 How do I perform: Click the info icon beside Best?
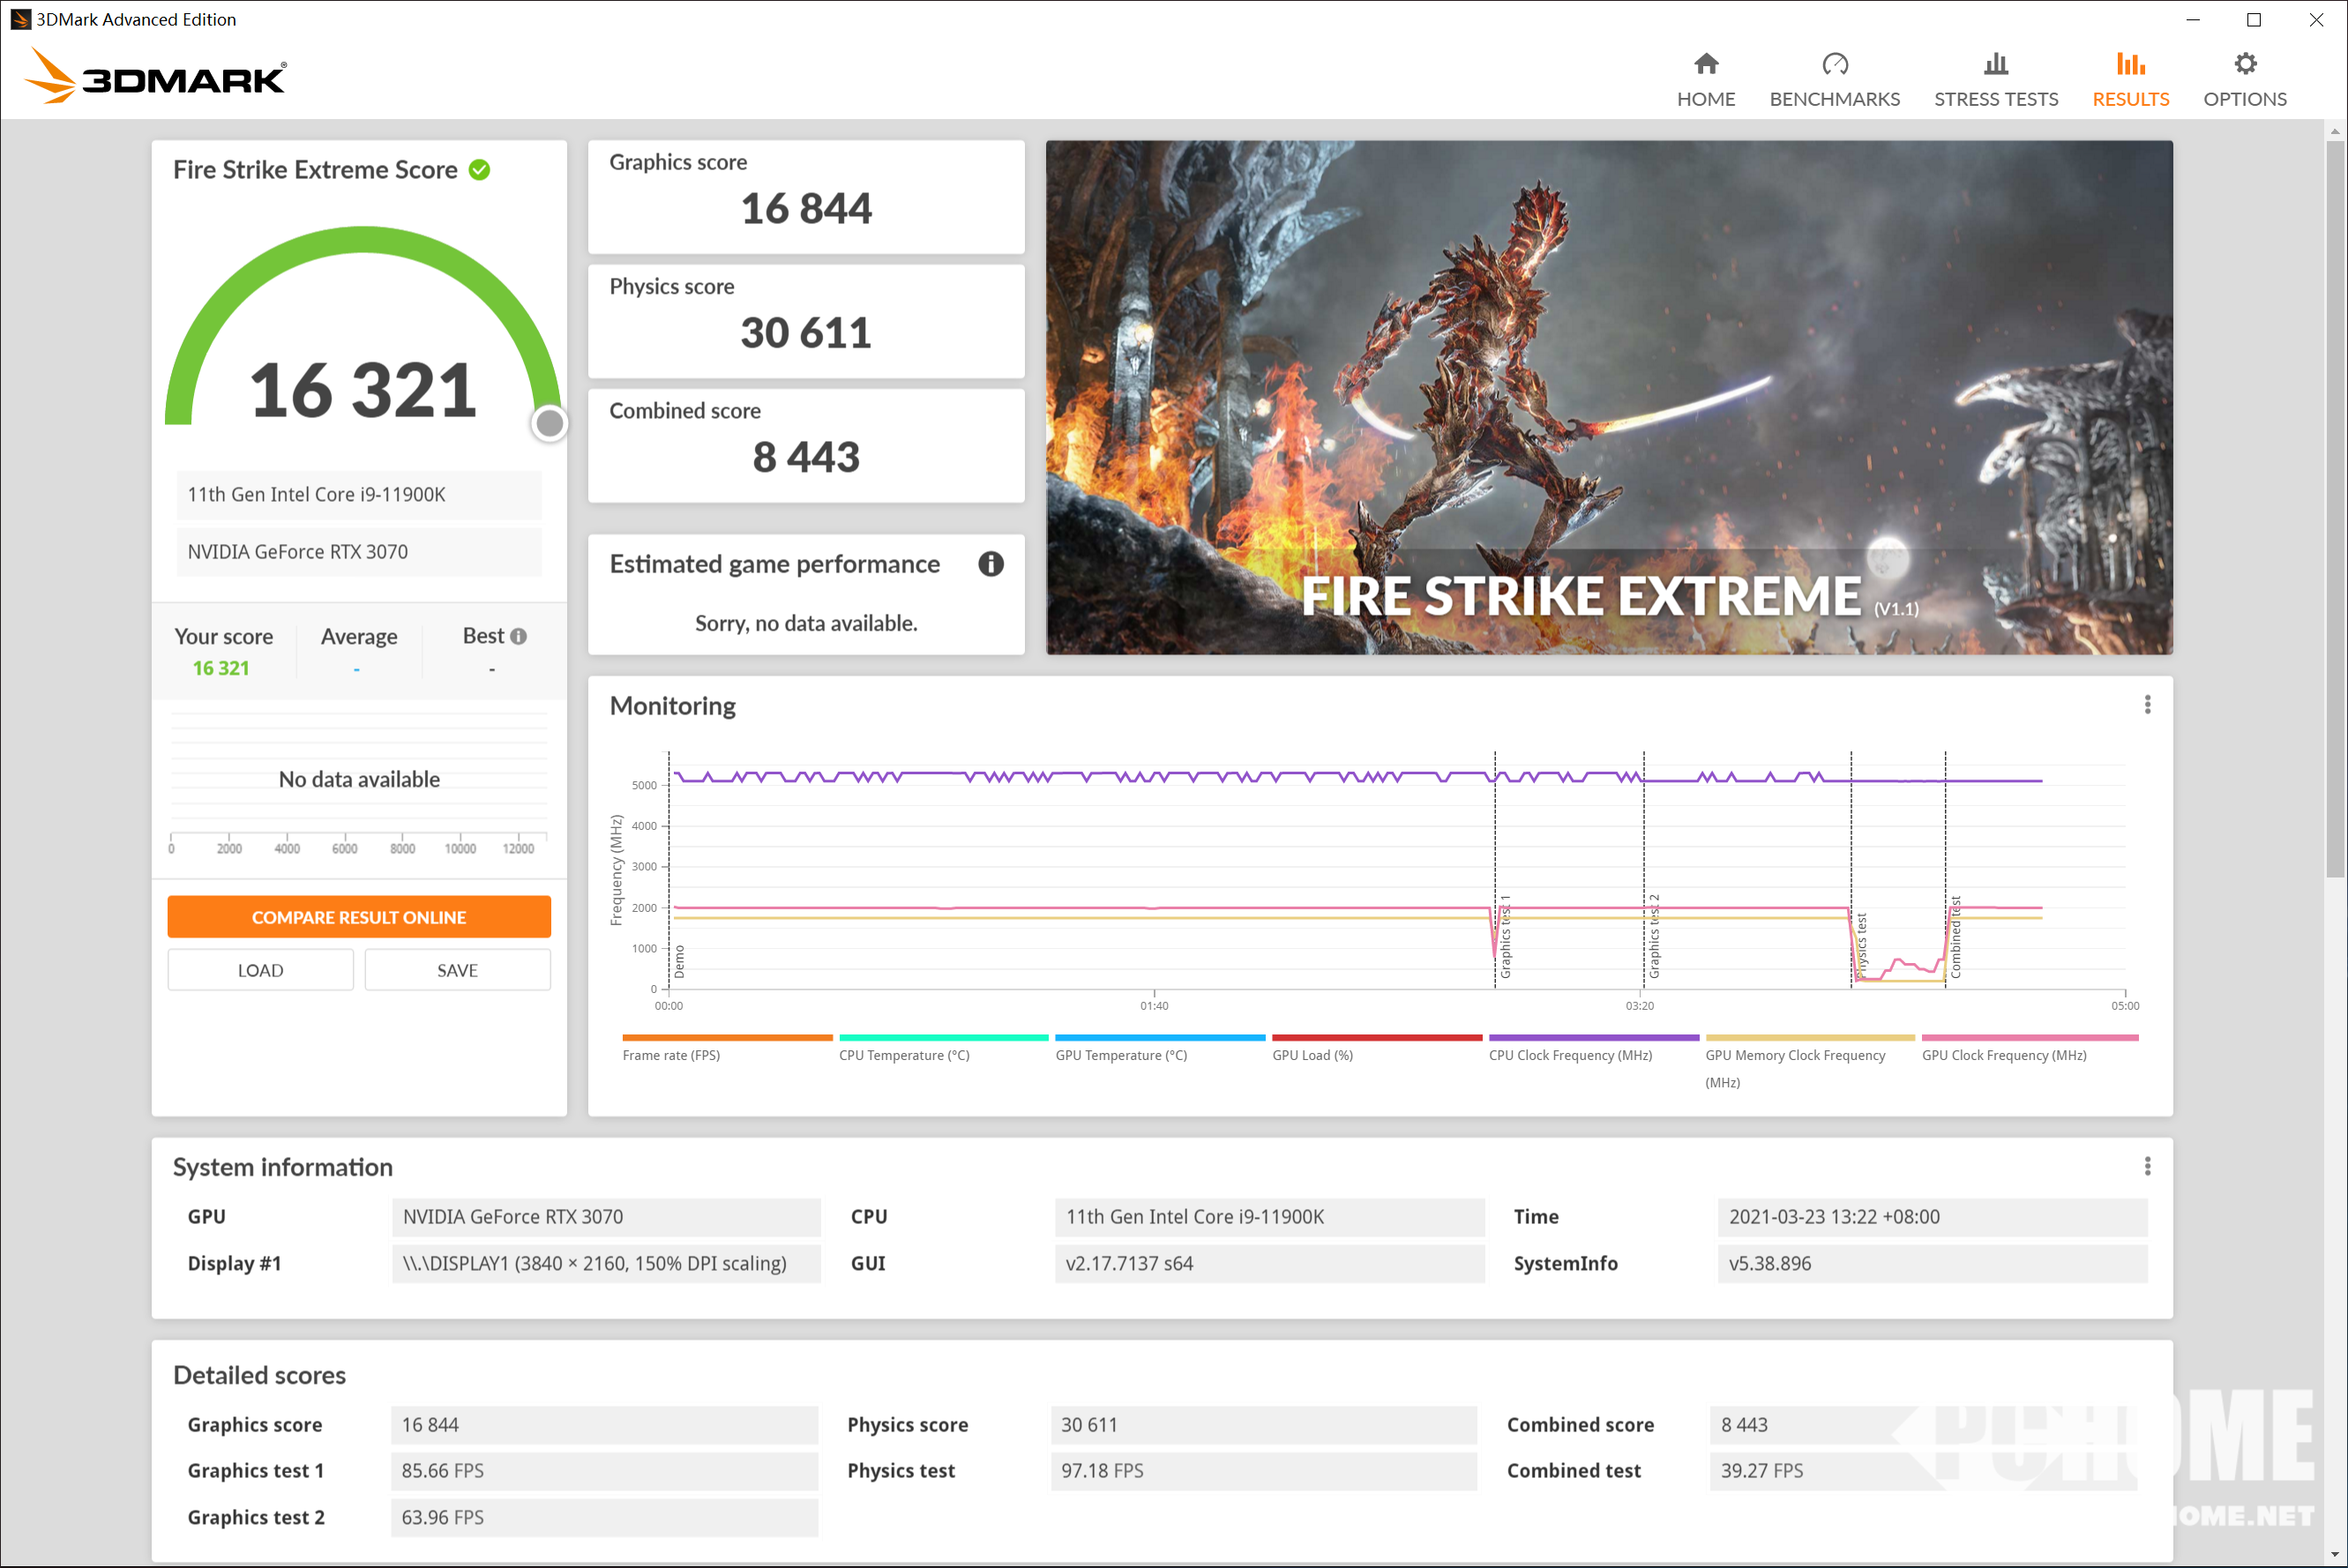(x=518, y=636)
